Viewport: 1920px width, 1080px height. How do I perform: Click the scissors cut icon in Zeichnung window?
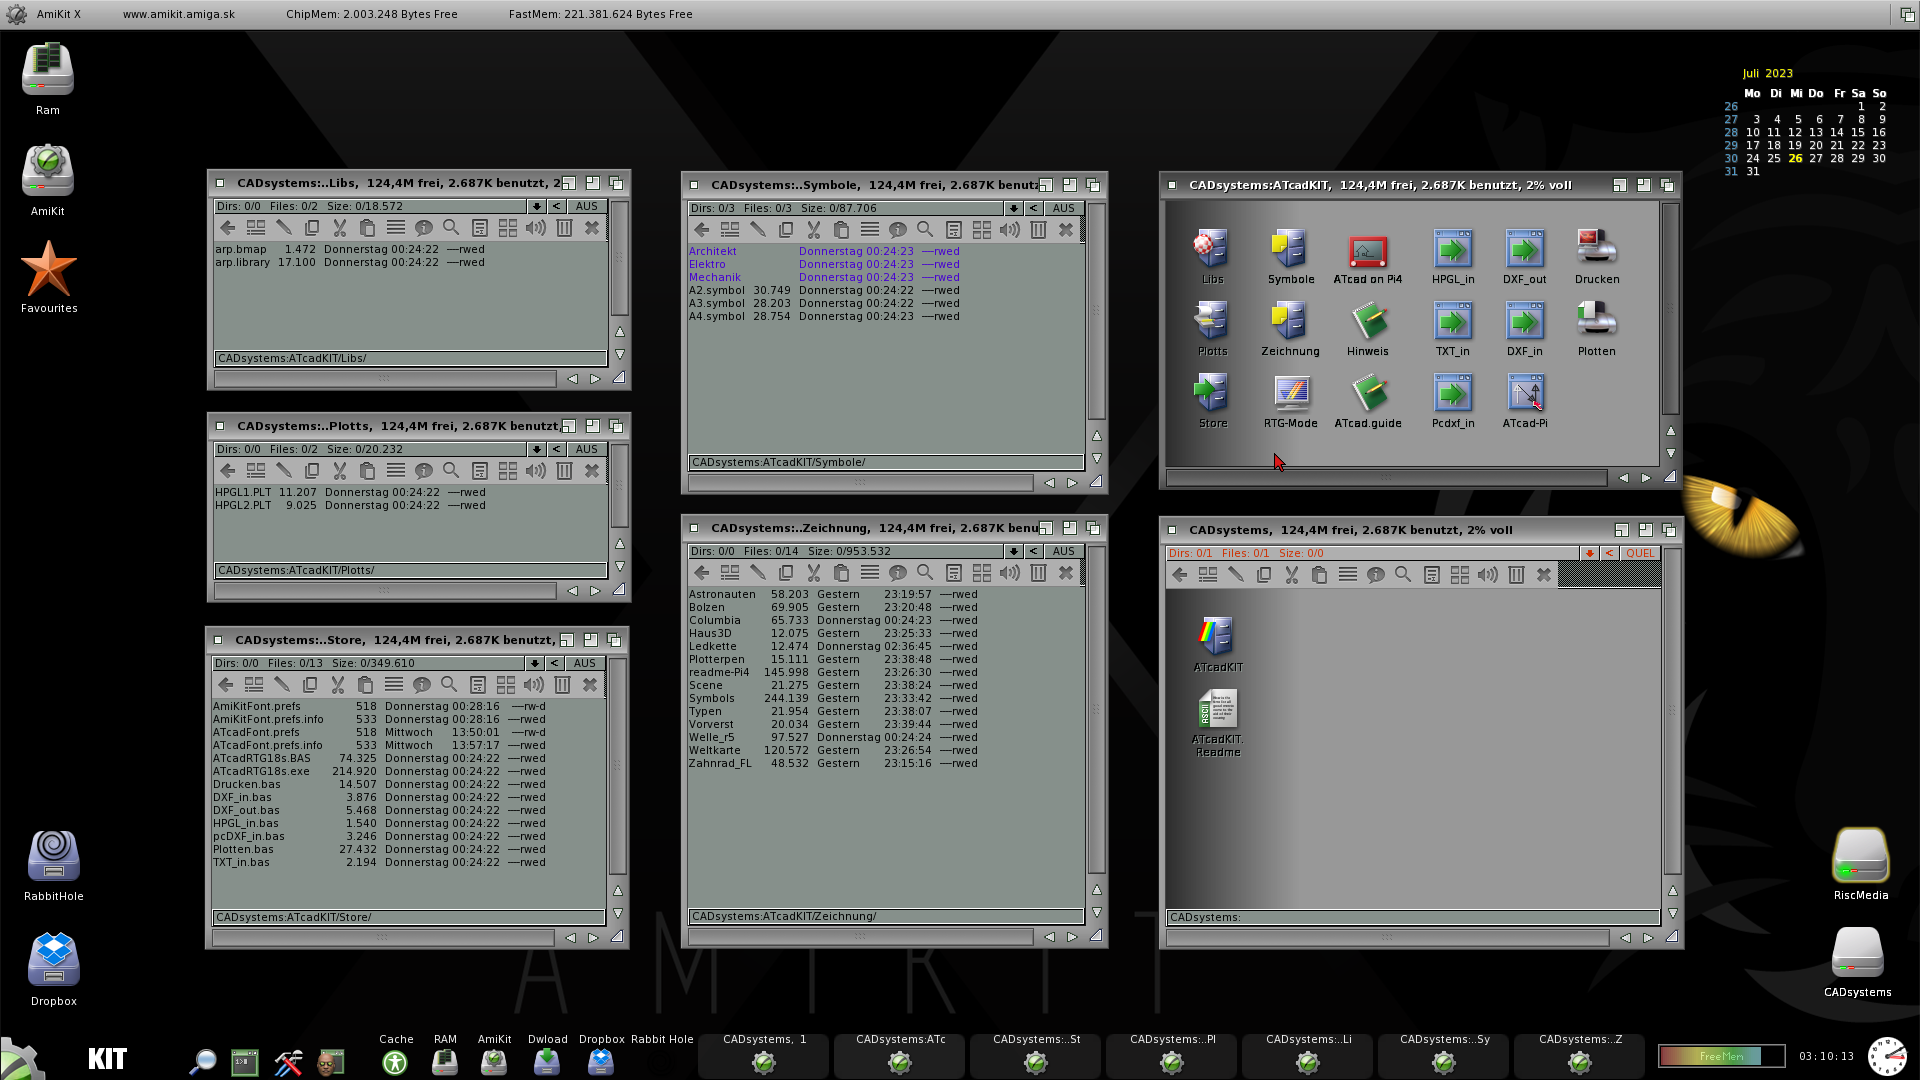point(813,573)
